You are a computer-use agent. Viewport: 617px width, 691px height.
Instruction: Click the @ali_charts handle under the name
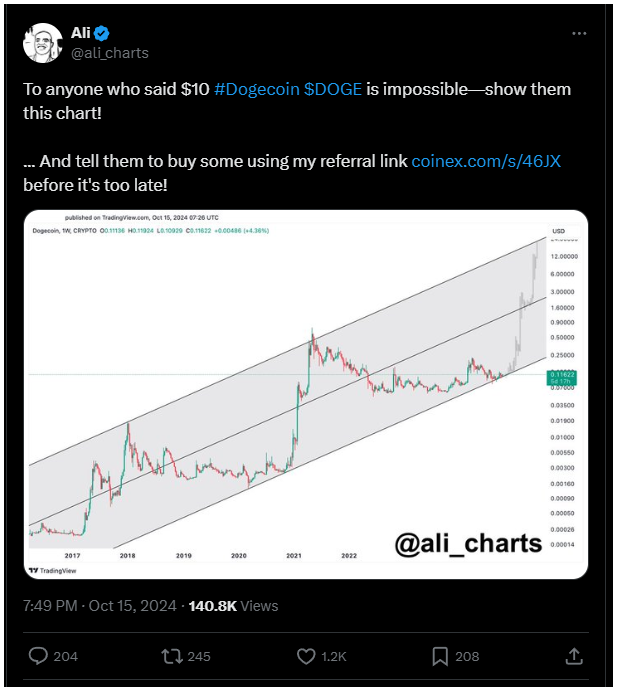click(110, 53)
